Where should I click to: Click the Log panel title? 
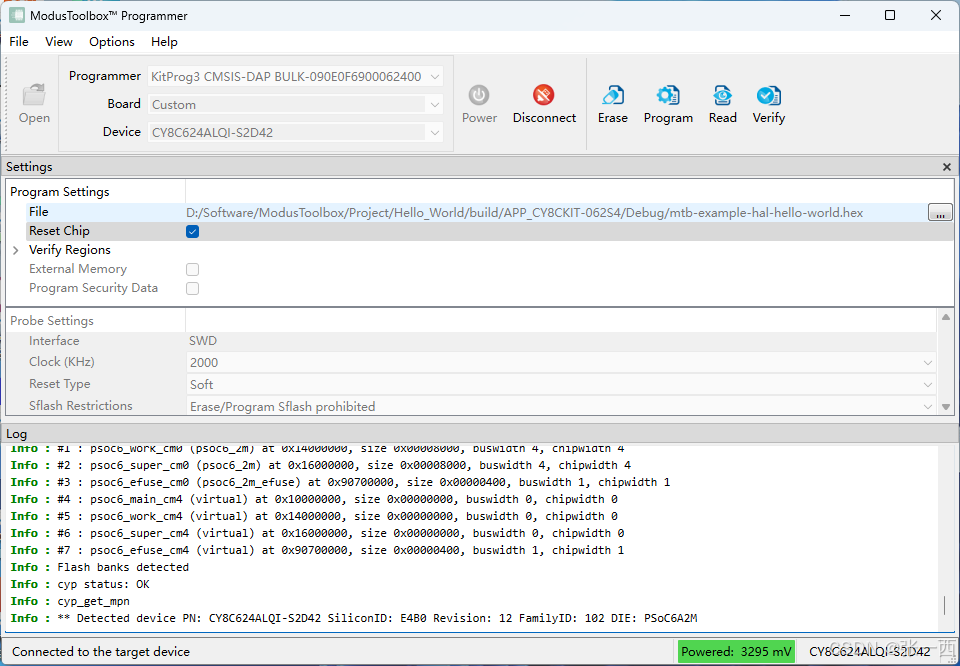click(x=17, y=434)
